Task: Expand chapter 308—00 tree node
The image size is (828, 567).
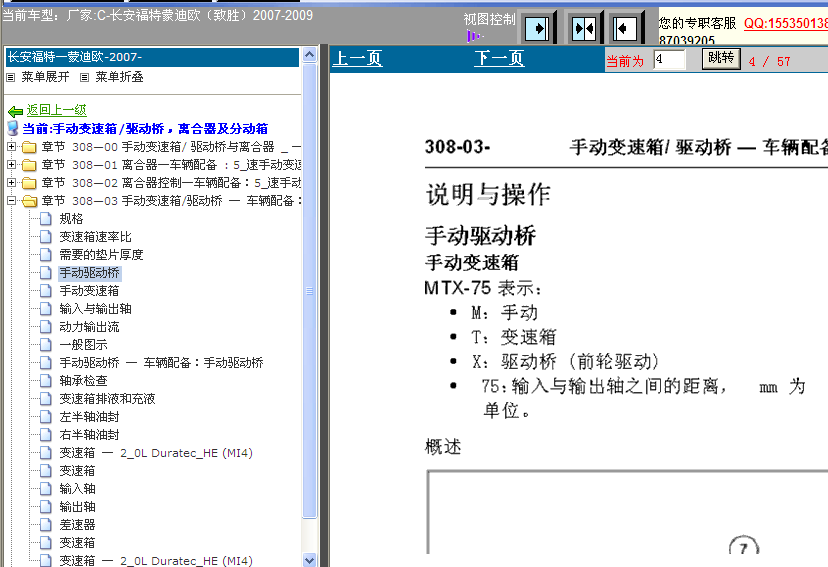Action: coord(11,146)
